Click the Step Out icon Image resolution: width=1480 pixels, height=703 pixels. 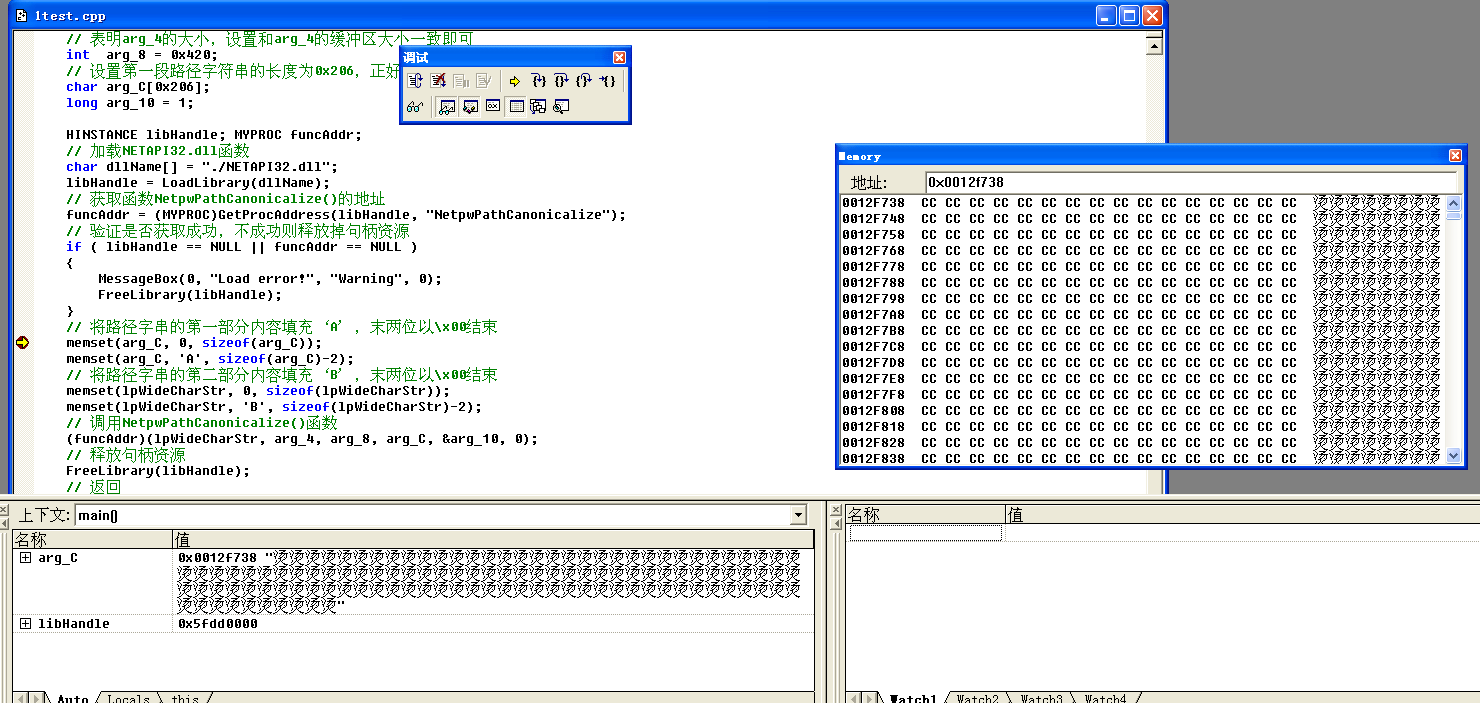pos(584,81)
